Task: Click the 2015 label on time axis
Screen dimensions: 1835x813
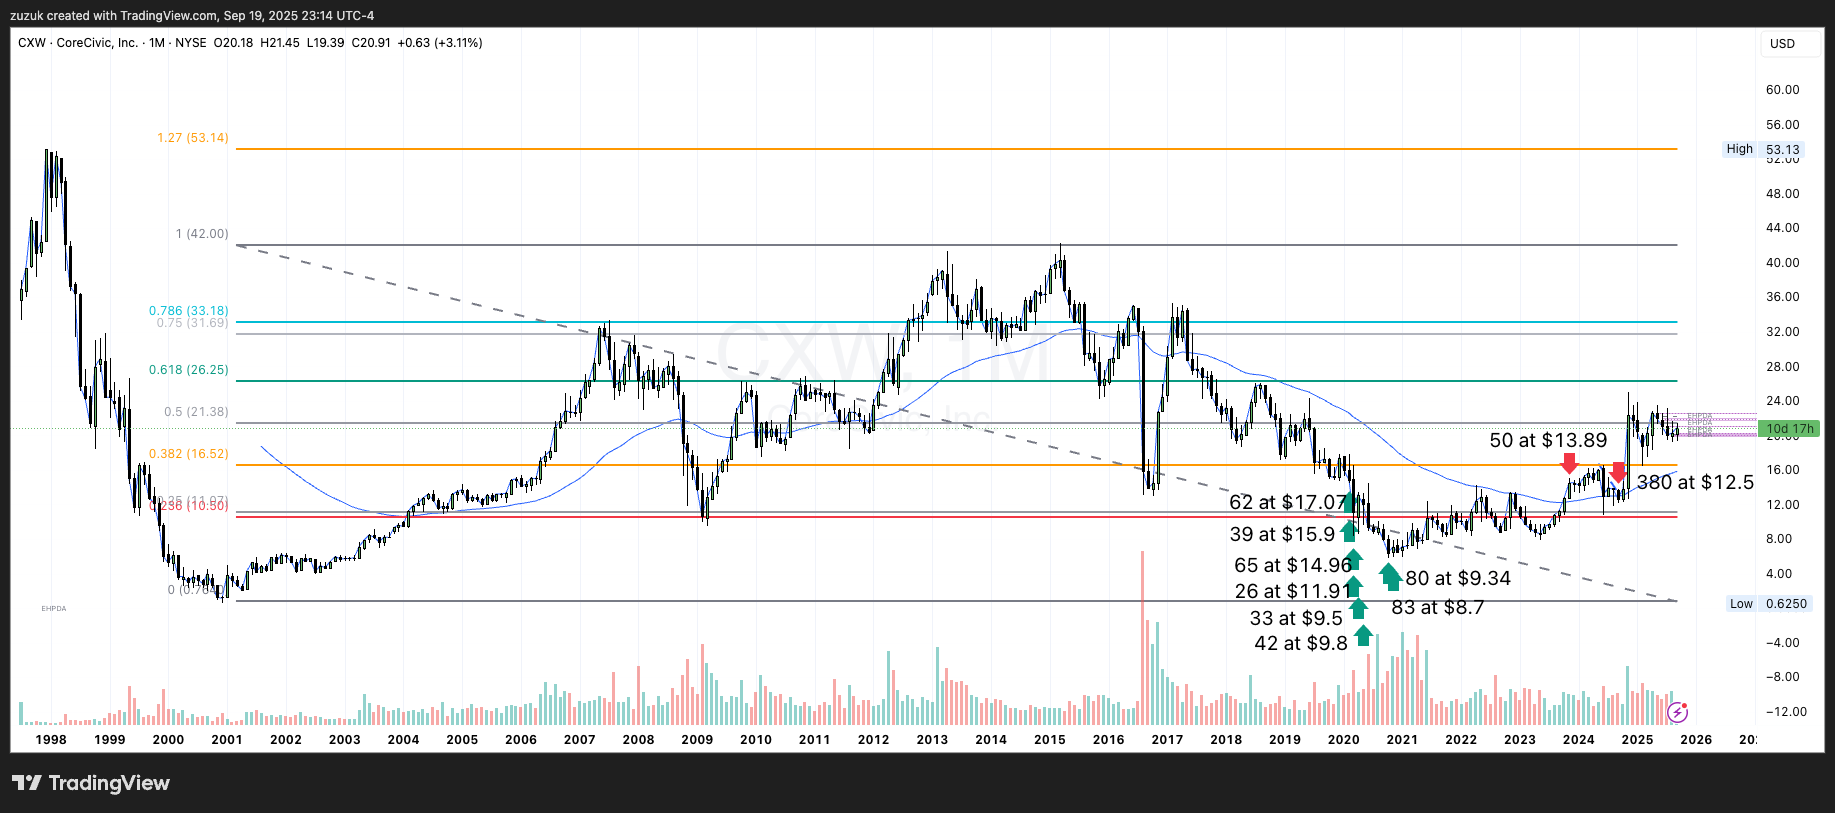Action: (x=1050, y=740)
